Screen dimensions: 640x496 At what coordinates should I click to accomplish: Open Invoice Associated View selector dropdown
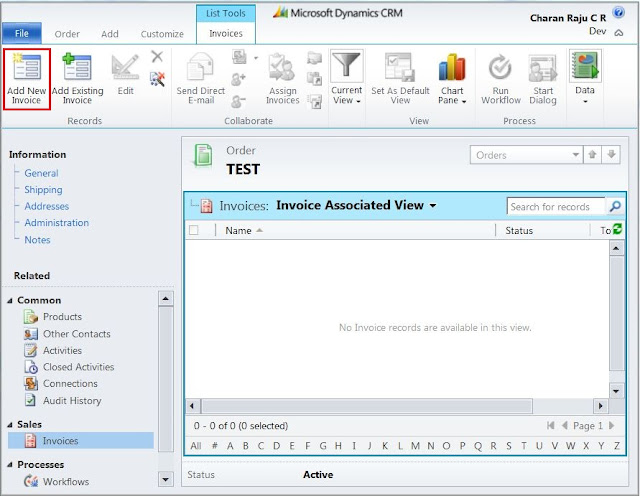(433, 206)
